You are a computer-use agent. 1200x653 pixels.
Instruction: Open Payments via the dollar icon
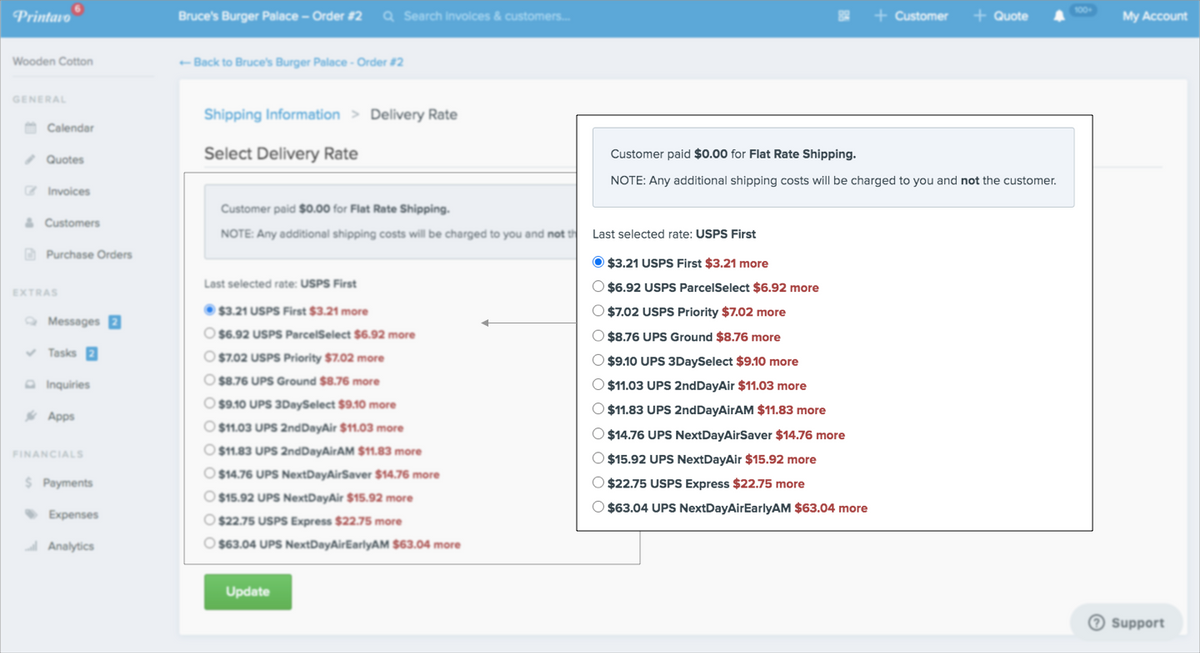tap(30, 483)
